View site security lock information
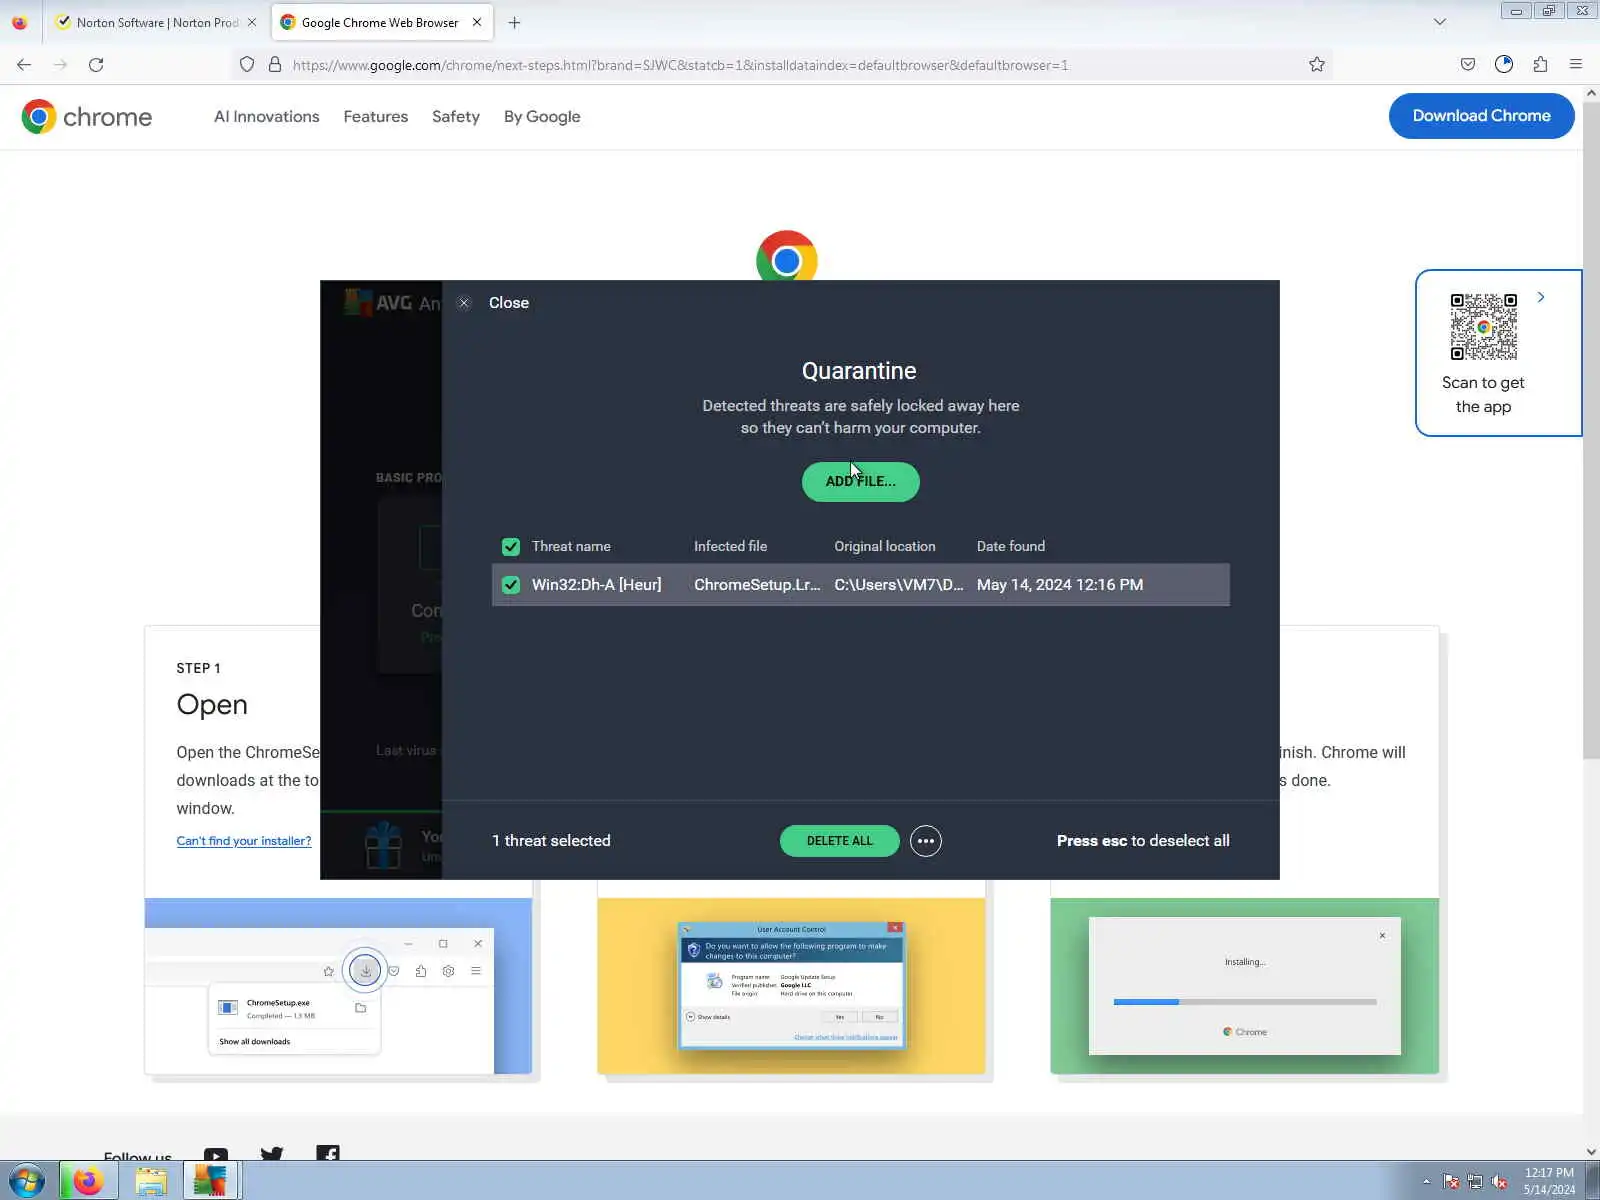 275,65
